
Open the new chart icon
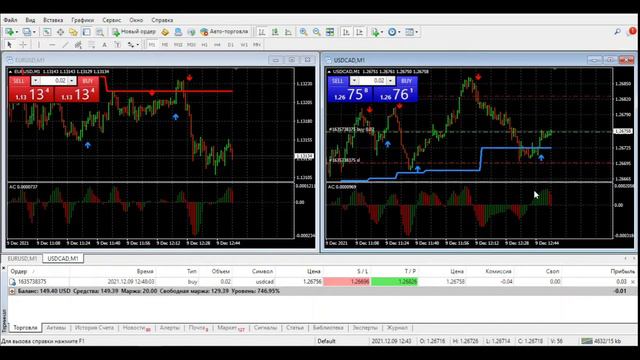pyautogui.click(x=9, y=32)
